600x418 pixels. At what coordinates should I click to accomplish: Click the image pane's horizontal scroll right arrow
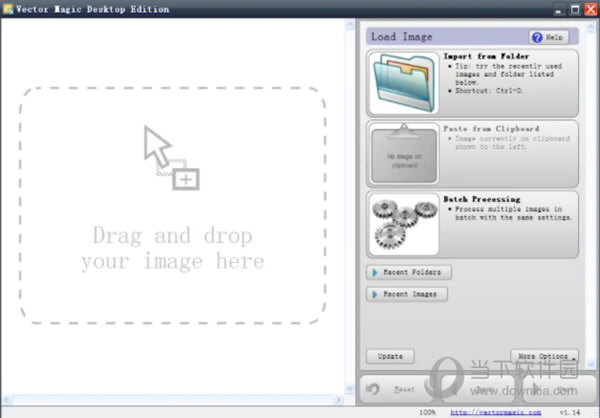click(x=339, y=400)
